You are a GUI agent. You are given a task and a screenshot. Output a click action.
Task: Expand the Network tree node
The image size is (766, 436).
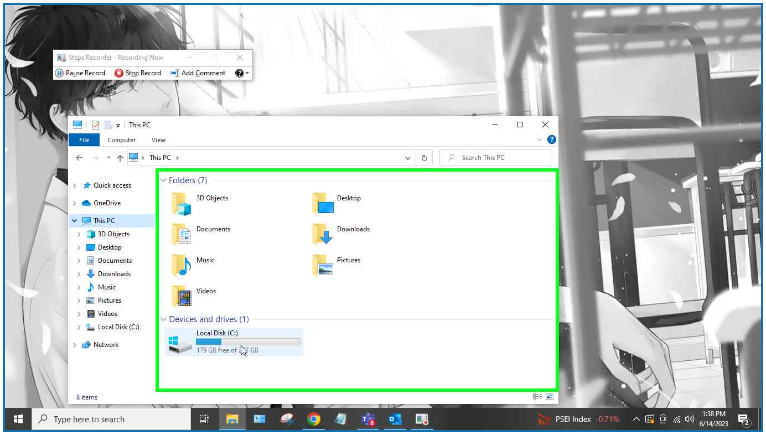75,345
